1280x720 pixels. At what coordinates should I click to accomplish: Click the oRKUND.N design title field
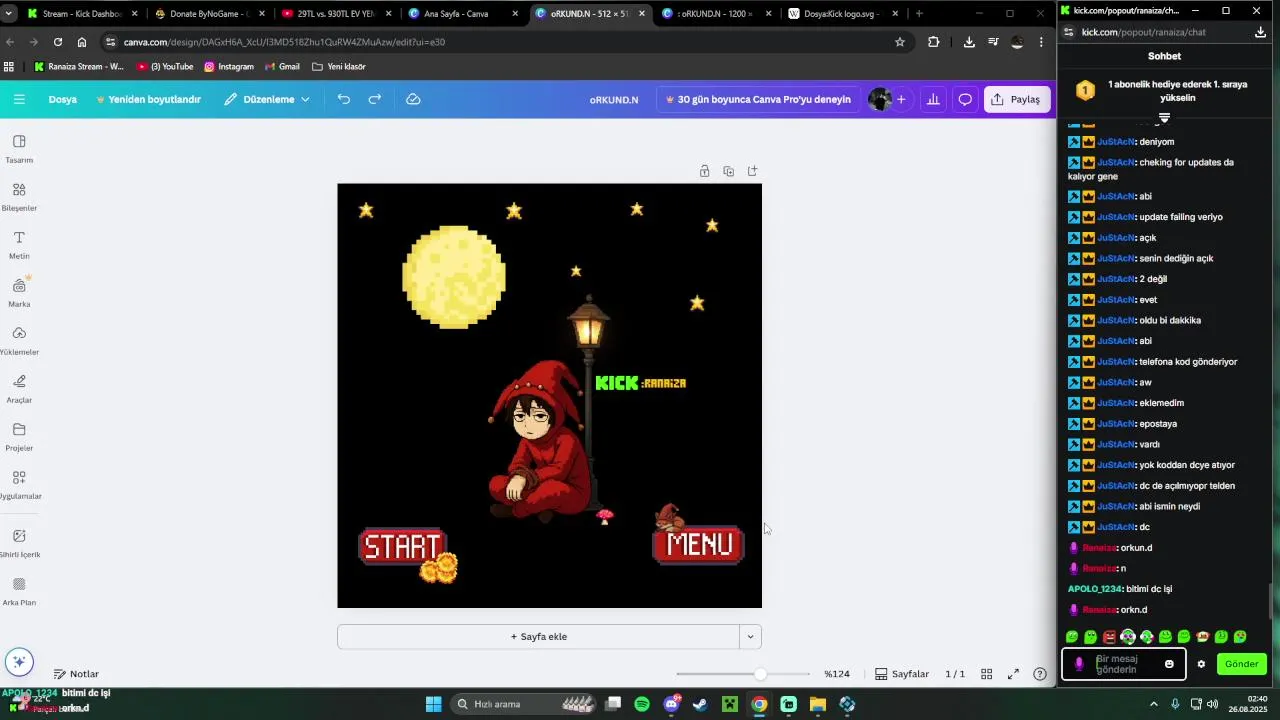[614, 99]
